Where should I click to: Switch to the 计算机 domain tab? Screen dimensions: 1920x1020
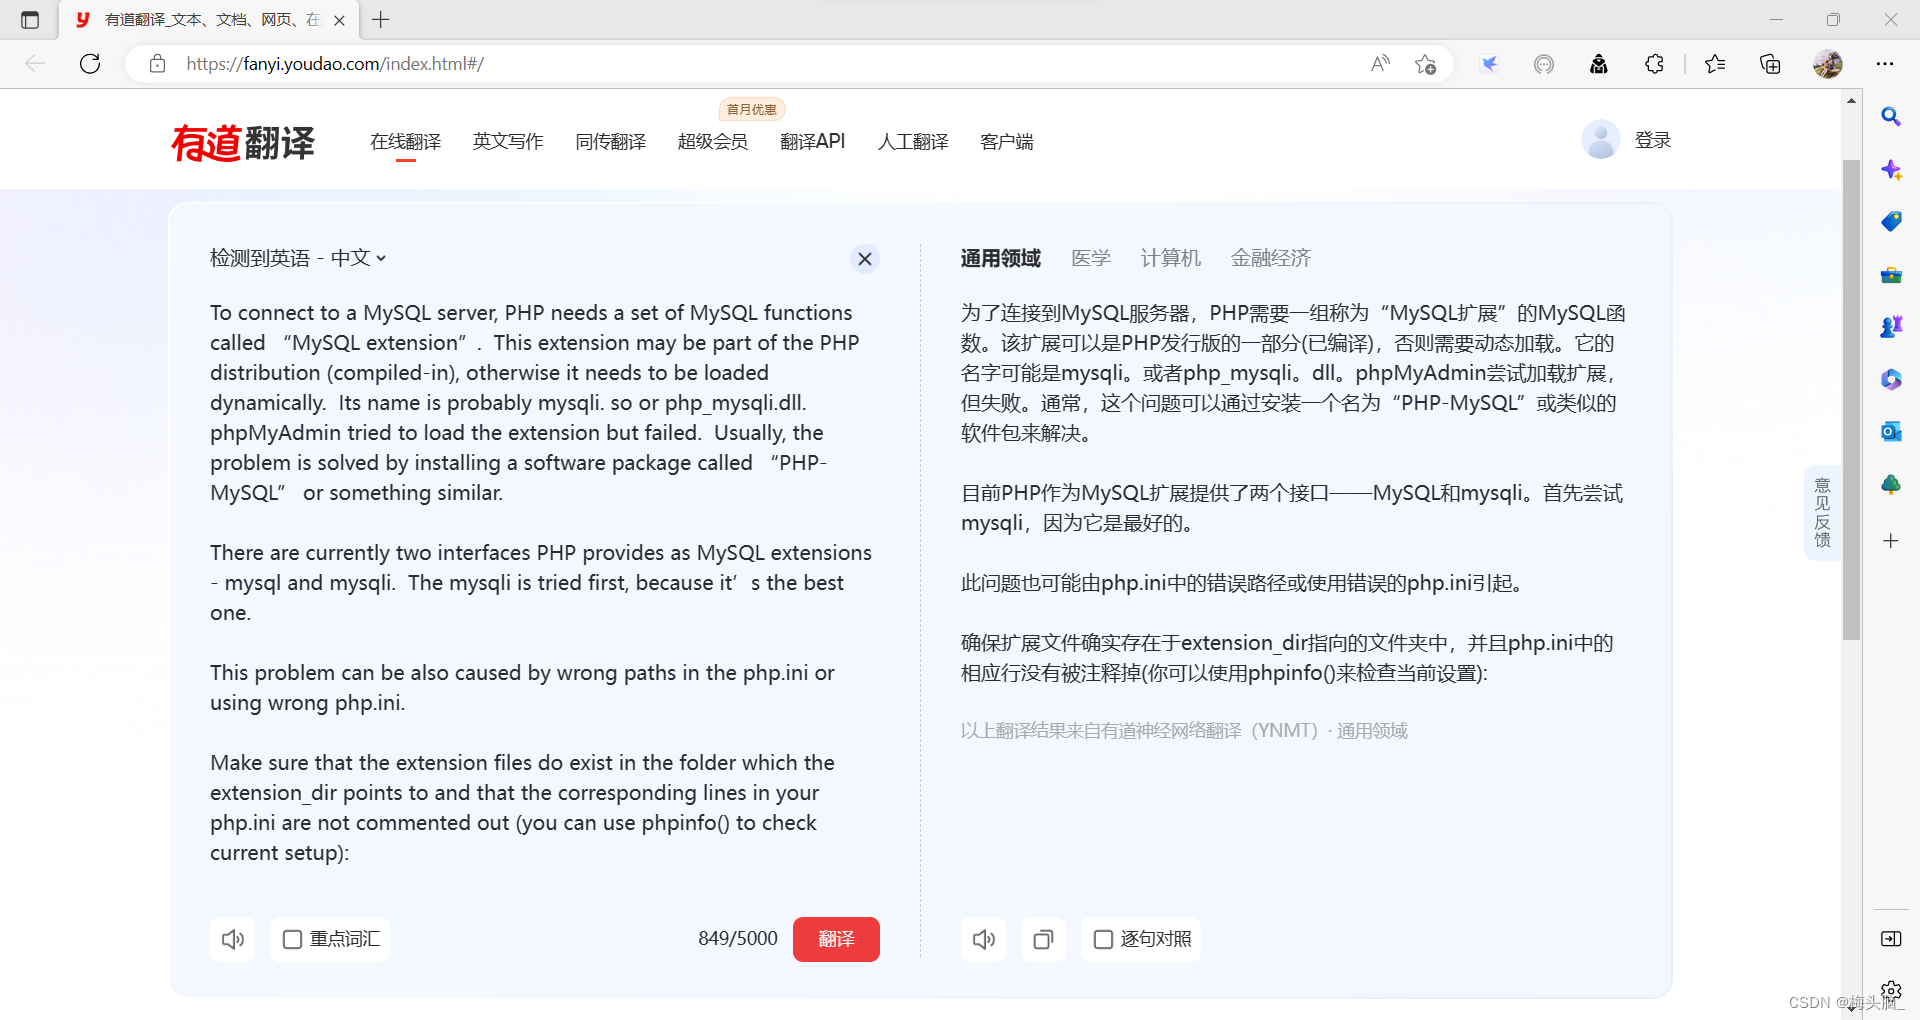pyautogui.click(x=1170, y=258)
